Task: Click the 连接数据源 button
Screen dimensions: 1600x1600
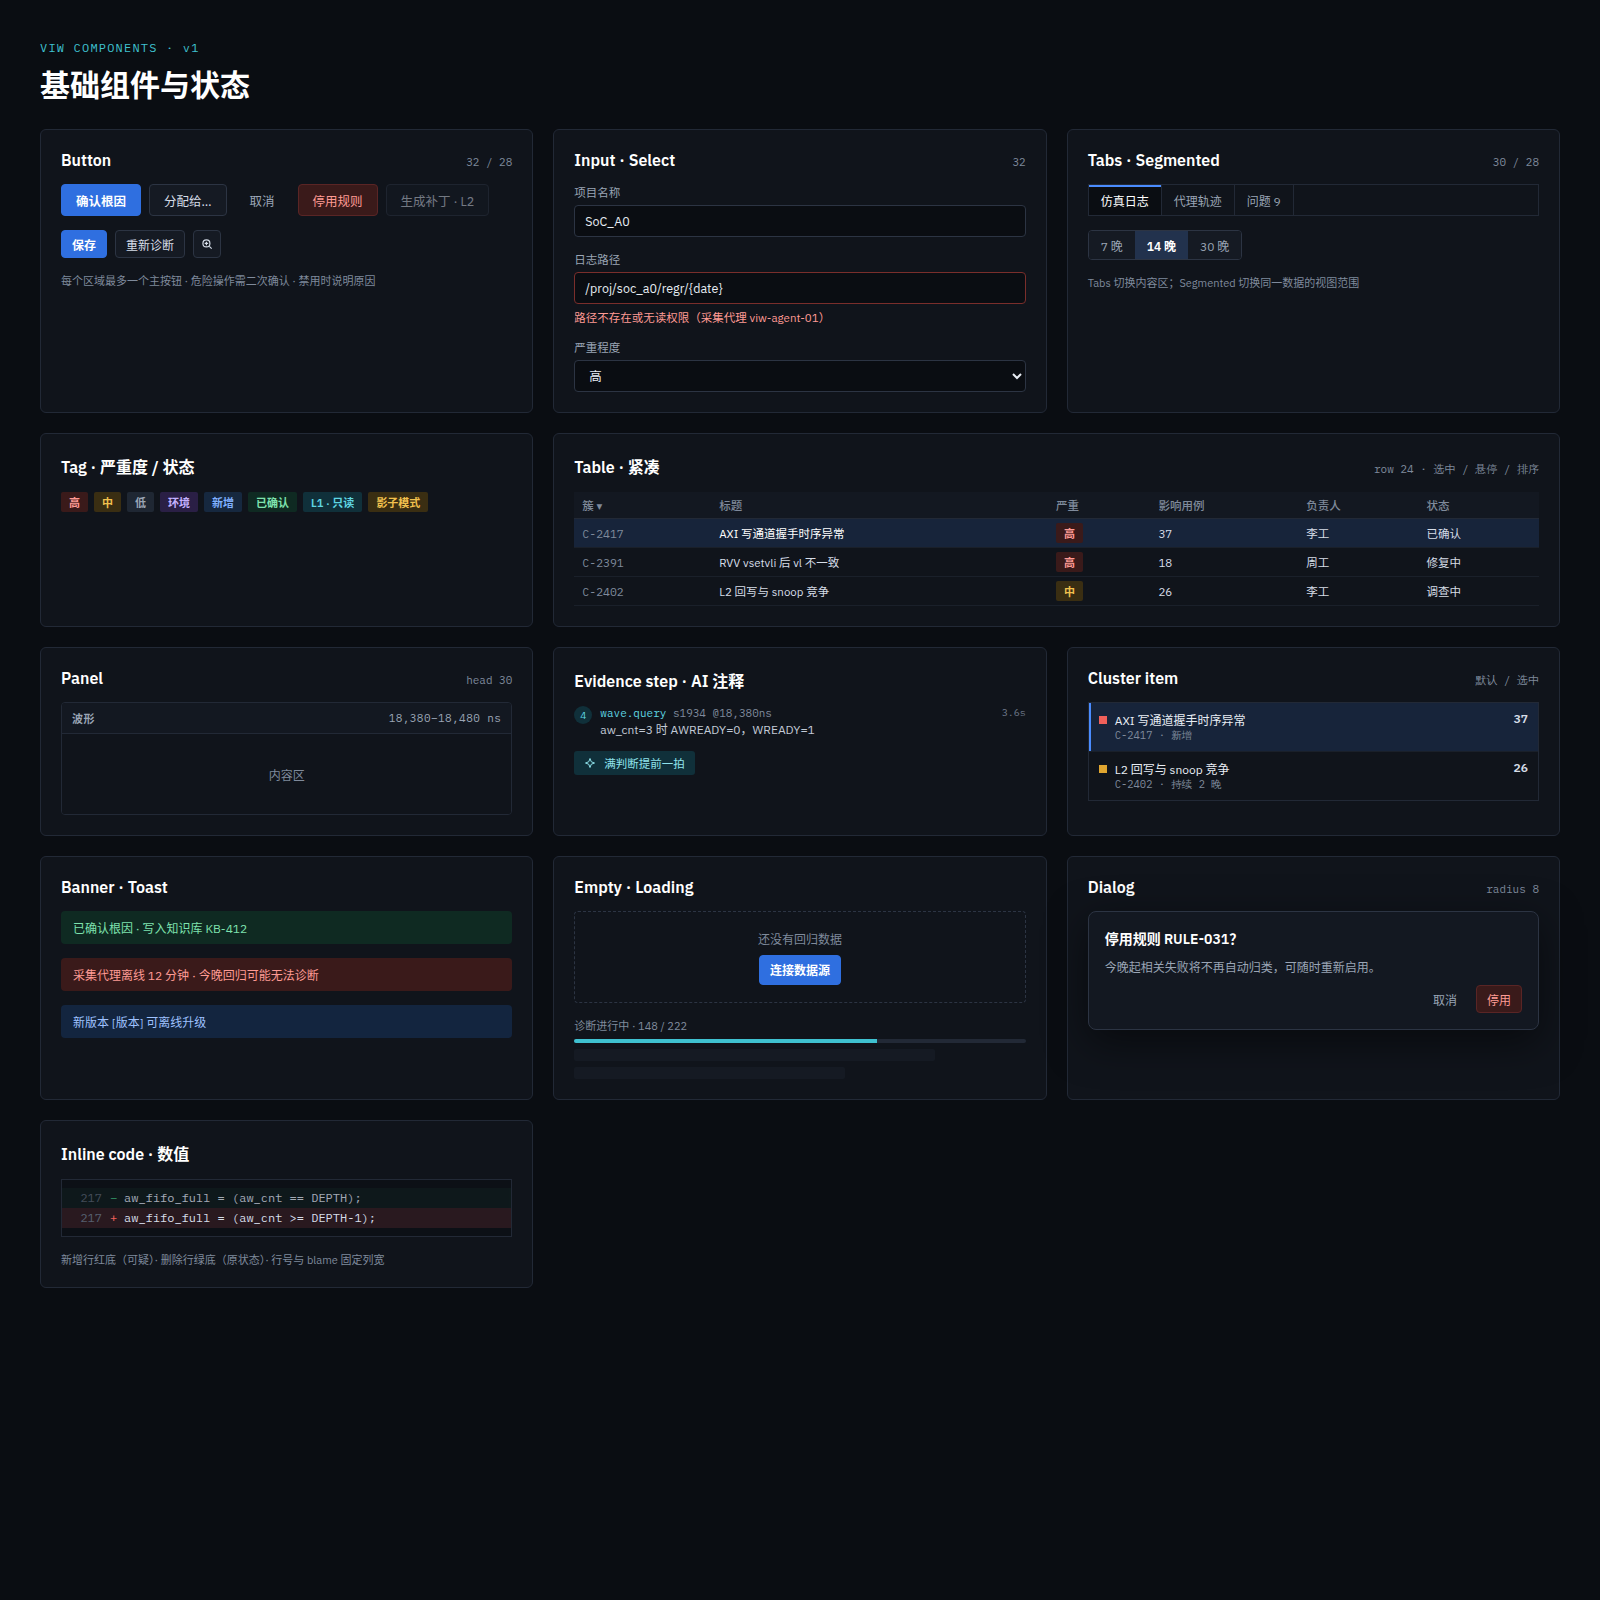Action: coord(800,970)
